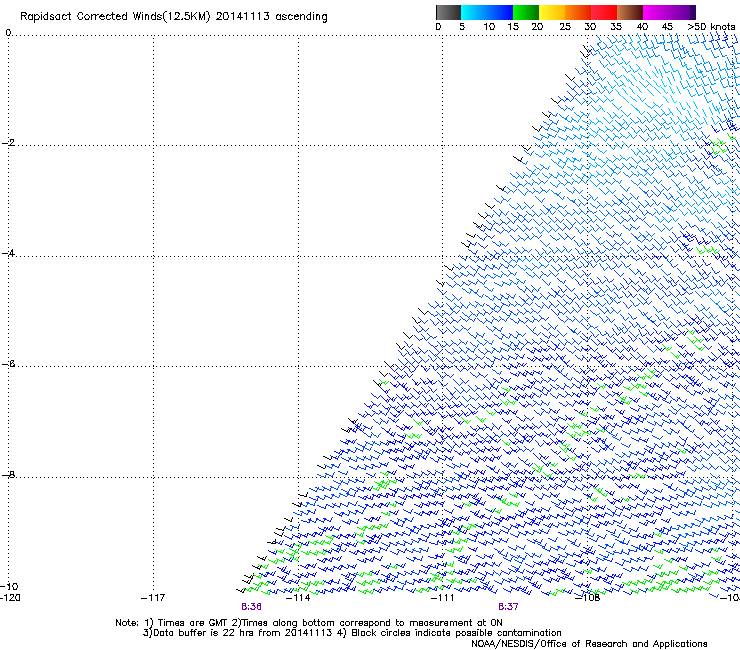This screenshot has height=650, width=740.
Task: Click the note 'Black circles indicate possible contamination'
Action: click(x=456, y=633)
